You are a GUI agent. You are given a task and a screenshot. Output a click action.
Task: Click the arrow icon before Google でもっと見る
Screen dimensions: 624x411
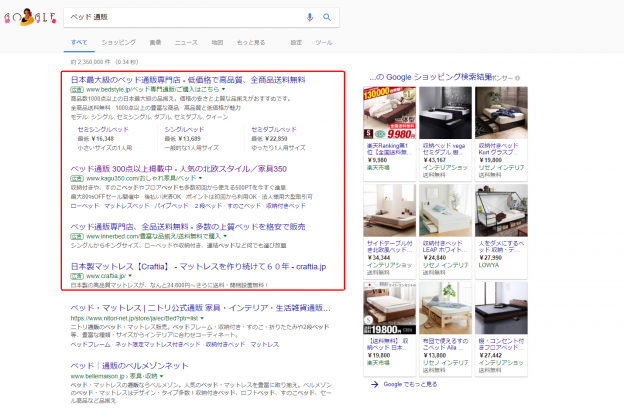coord(374,384)
